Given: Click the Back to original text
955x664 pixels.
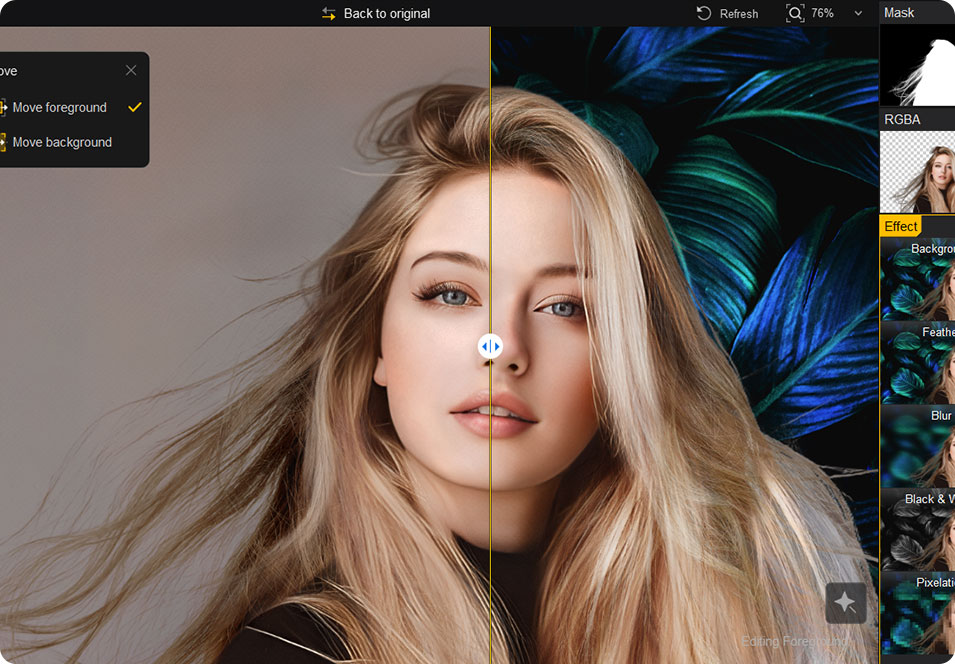Looking at the screenshot, I should click(x=387, y=14).
